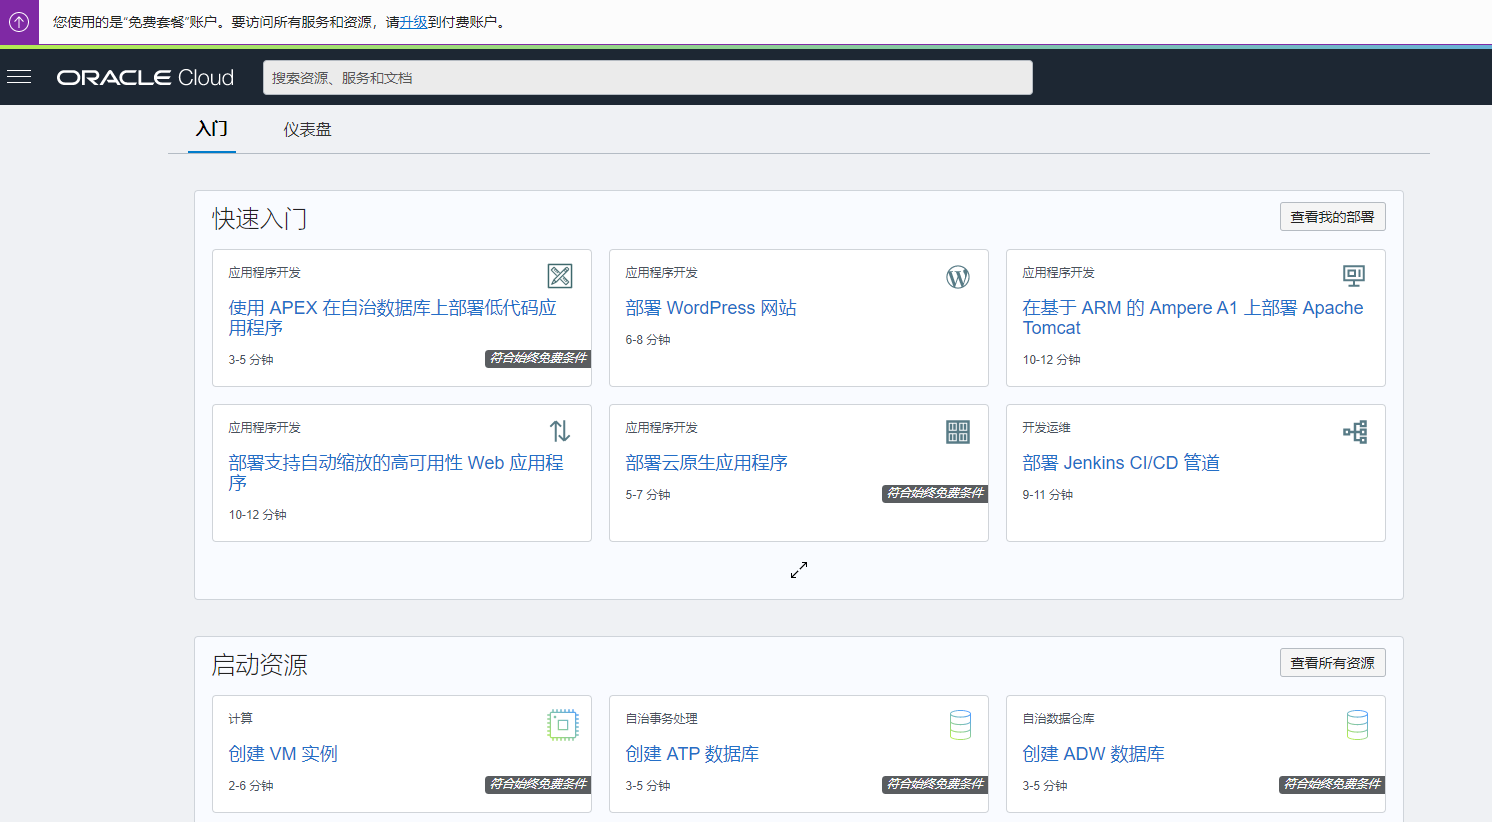Image resolution: width=1492 pixels, height=822 pixels.
Task: Open 部署支持自动缩放的高可用性 Web 应用程序
Action: click(x=396, y=473)
